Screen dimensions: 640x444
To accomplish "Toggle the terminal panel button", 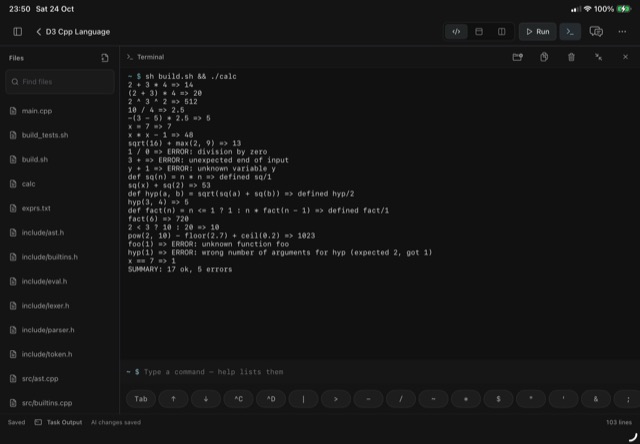I will point(570,31).
